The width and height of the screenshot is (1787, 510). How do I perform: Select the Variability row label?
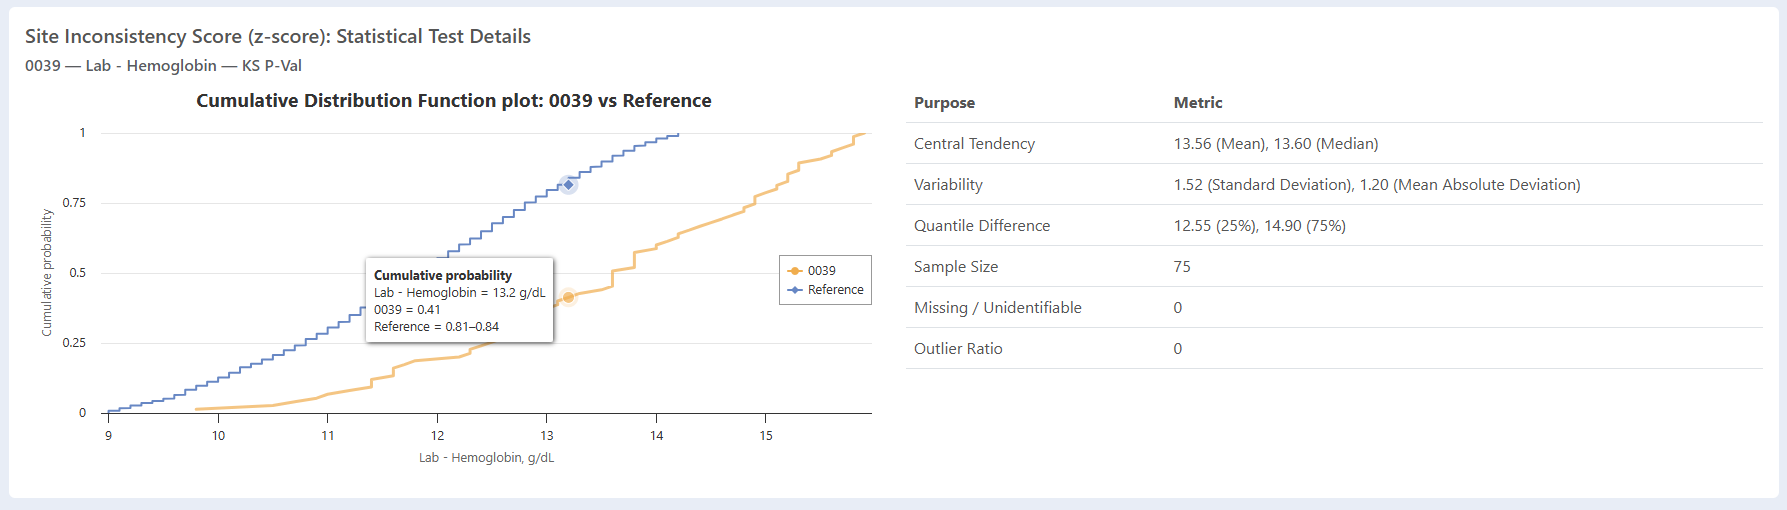[948, 185]
